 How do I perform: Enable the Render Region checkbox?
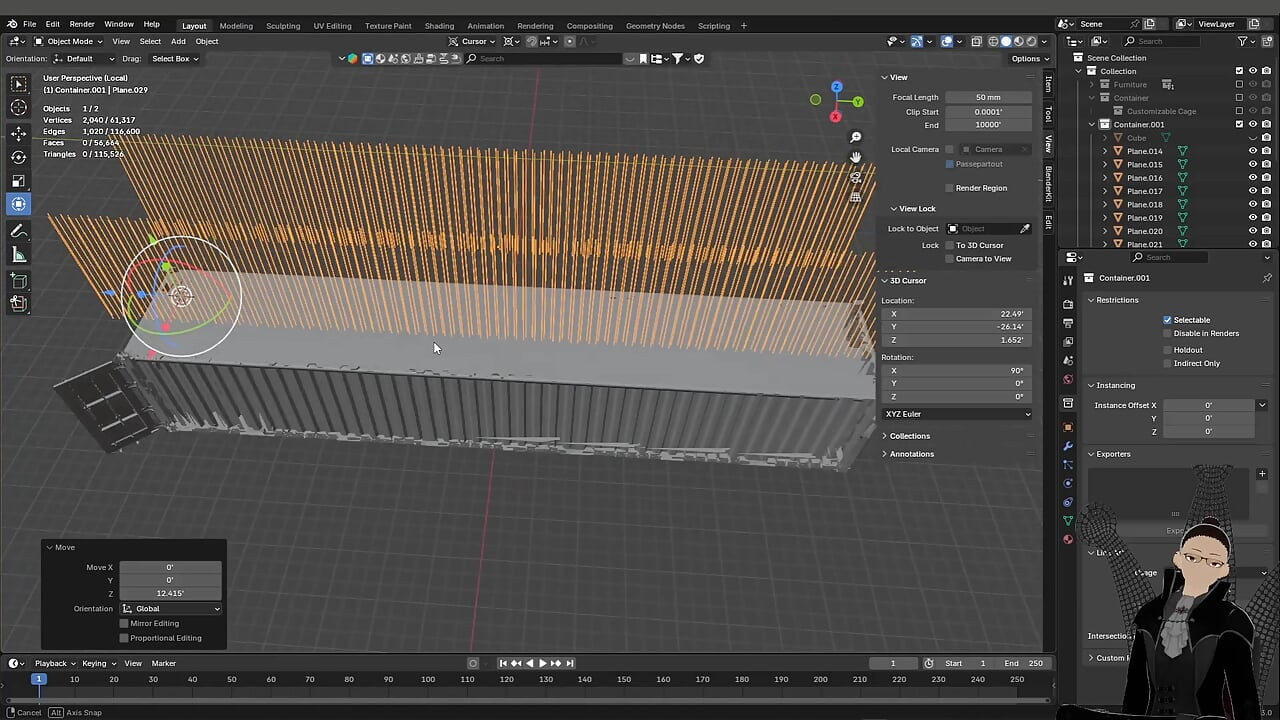tap(949, 188)
